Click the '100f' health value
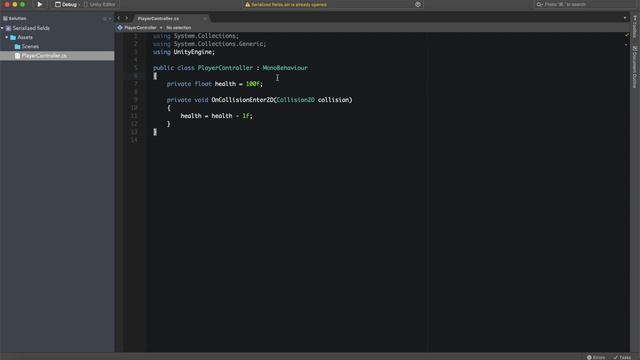This screenshot has height=360, width=640. click(x=253, y=84)
